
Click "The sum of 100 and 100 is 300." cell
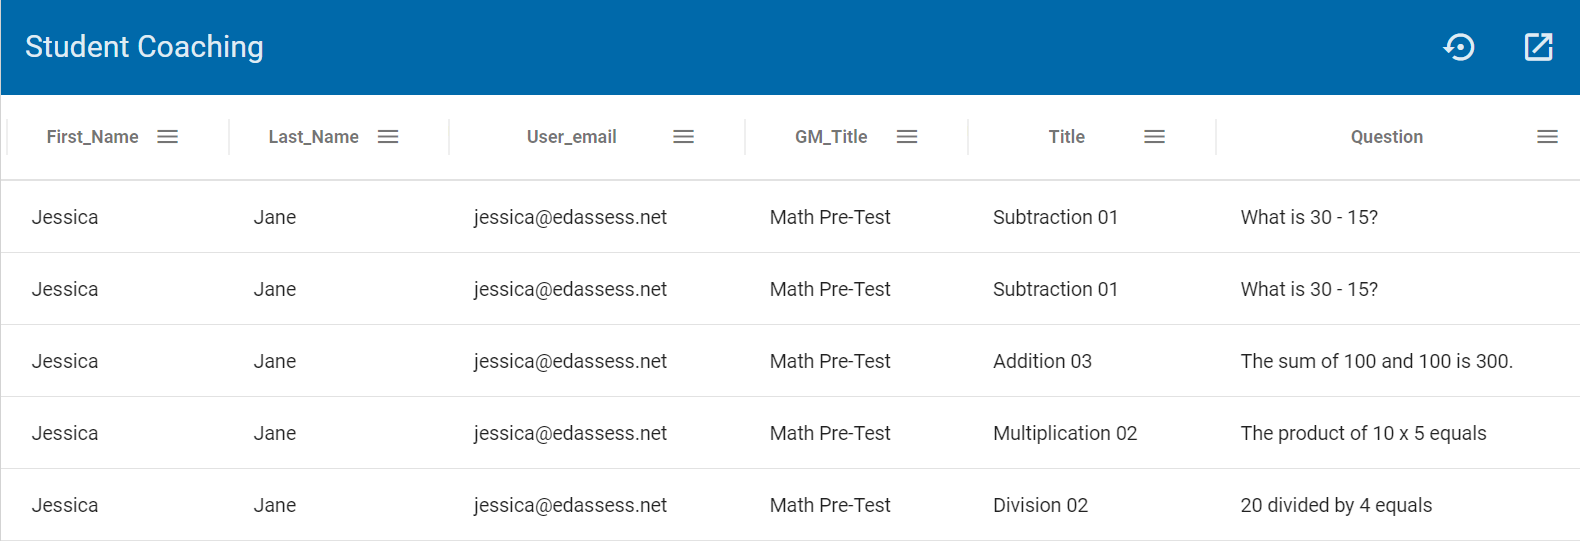pyautogui.click(x=1376, y=361)
